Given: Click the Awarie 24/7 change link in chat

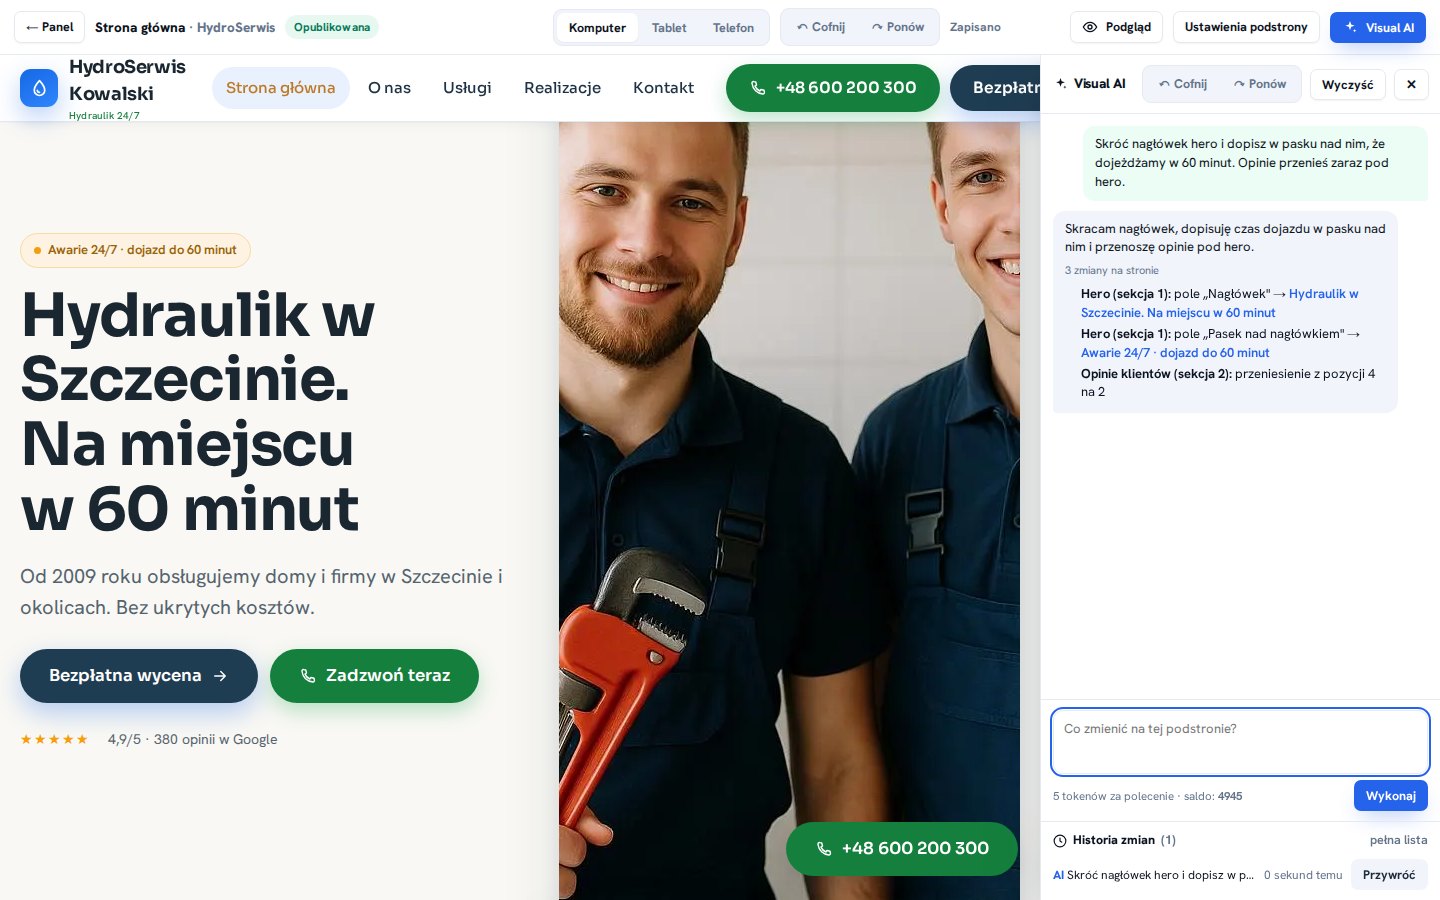Looking at the screenshot, I should pos(1175,353).
